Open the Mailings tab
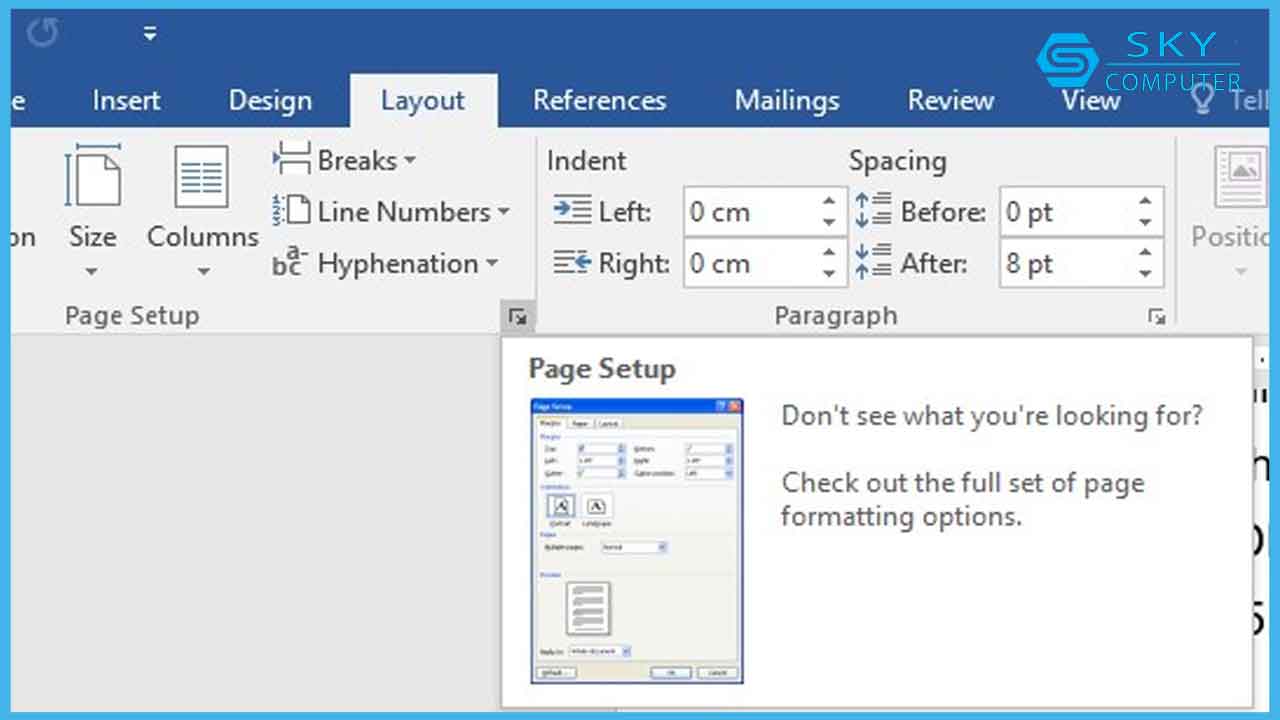Screen dimensions: 1280x720 click(787, 100)
